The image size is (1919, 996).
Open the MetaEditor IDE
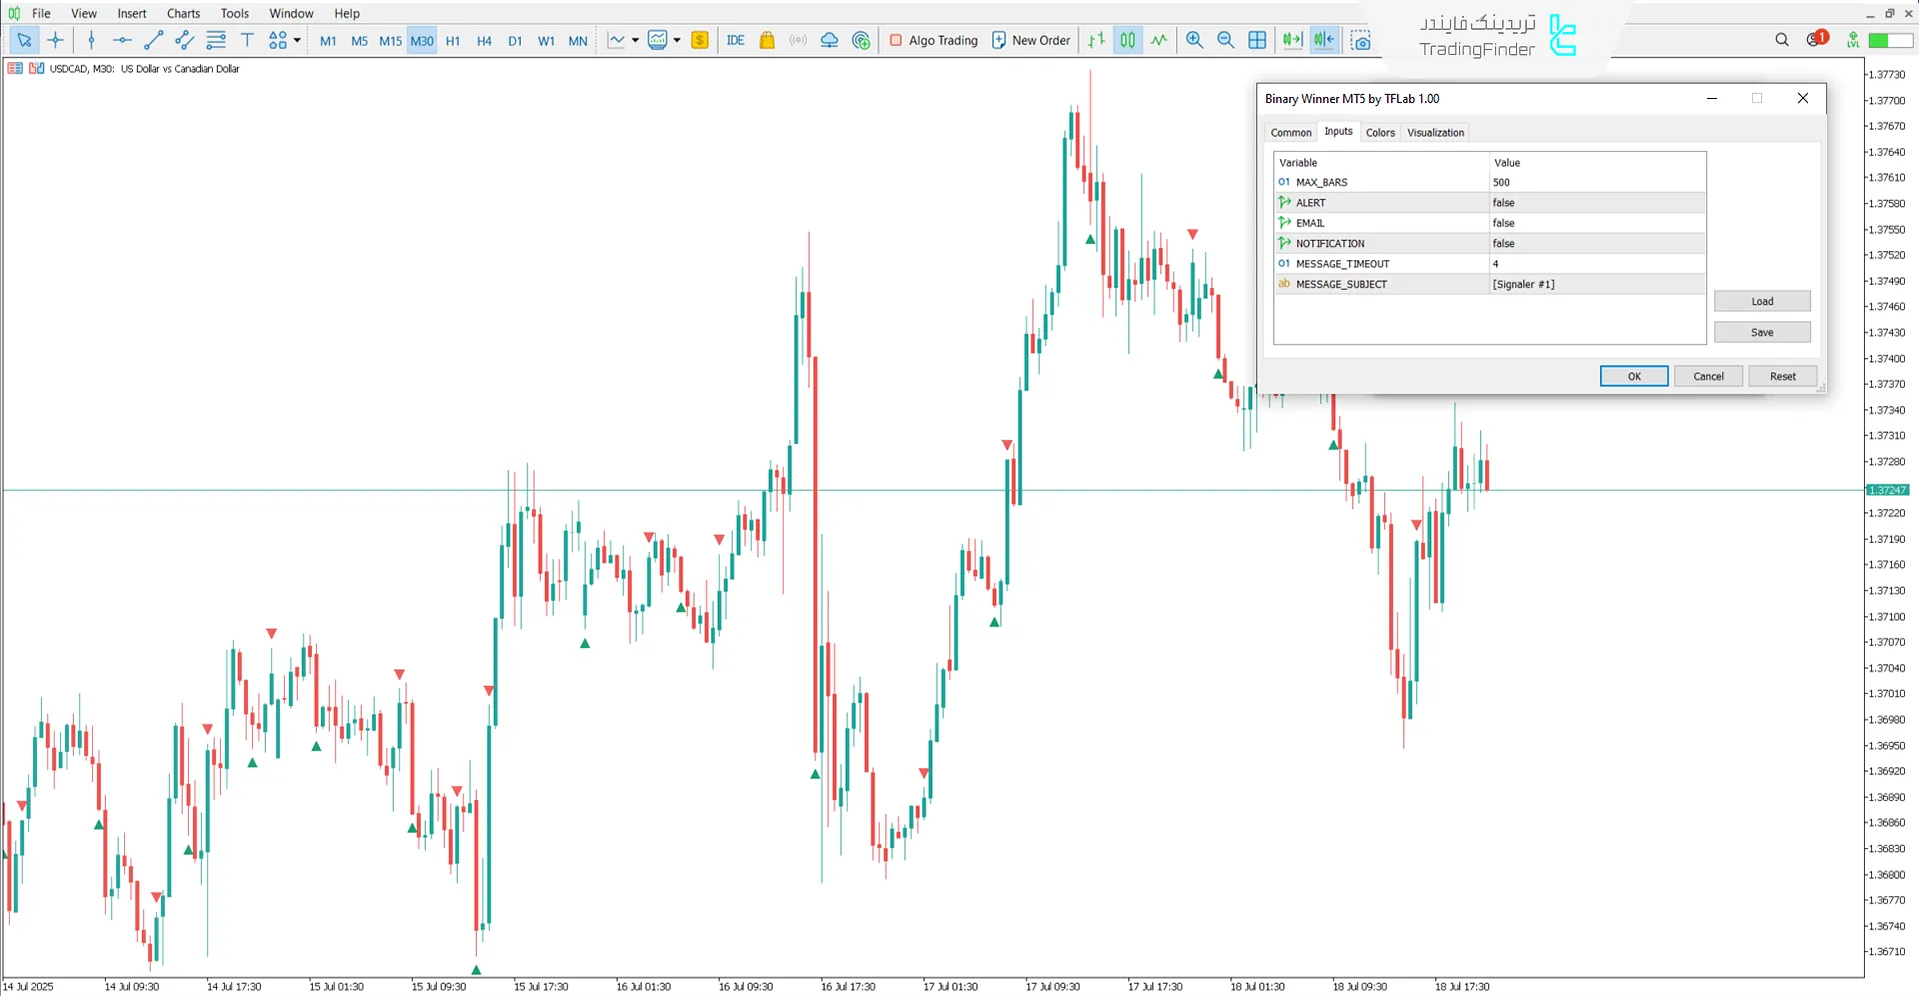[735, 40]
